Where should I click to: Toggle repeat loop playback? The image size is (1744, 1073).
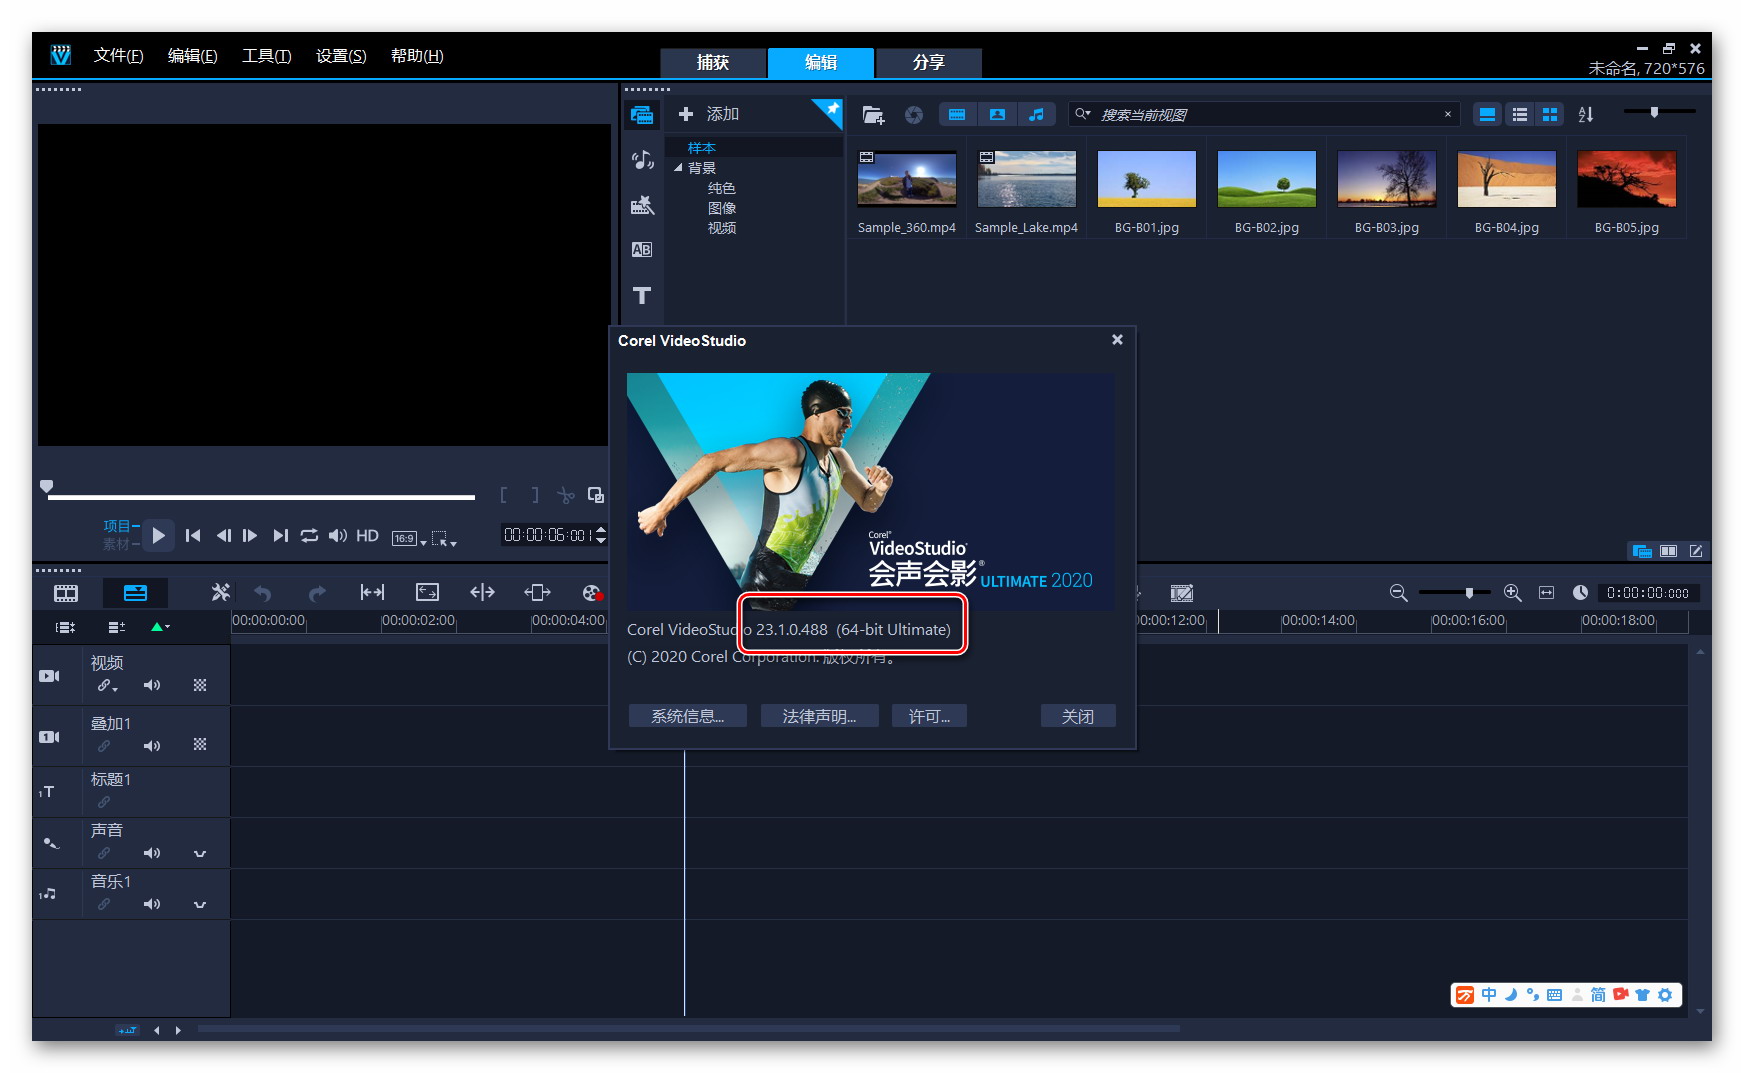pyautogui.click(x=309, y=536)
